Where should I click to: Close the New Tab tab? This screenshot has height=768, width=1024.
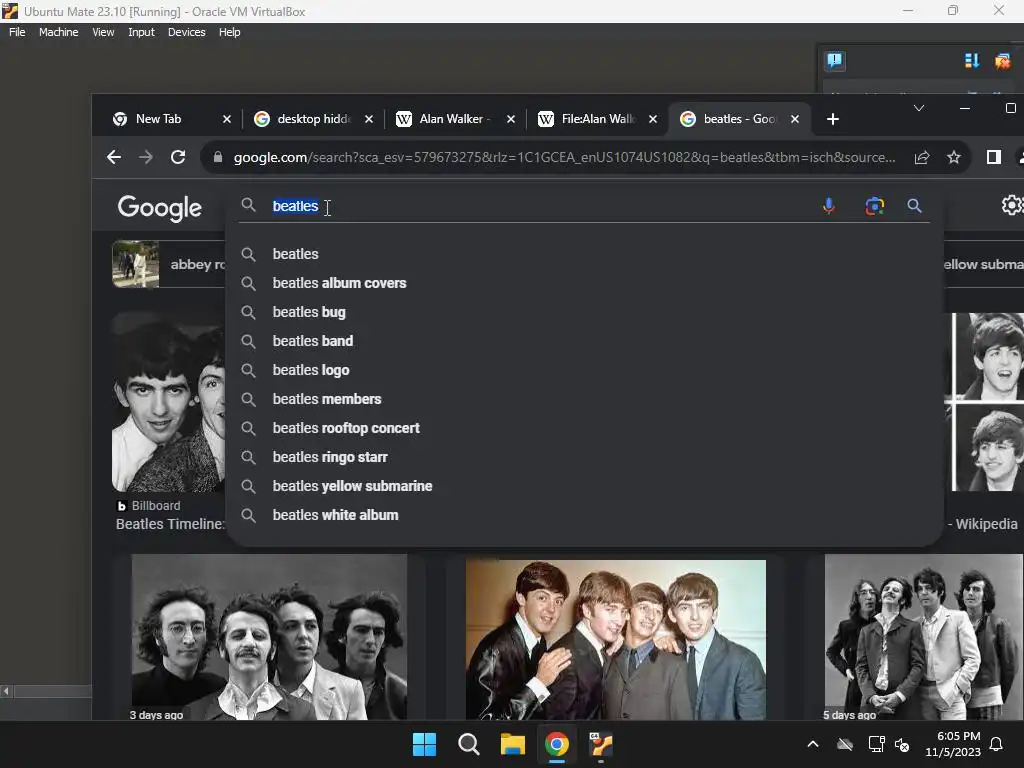click(x=227, y=119)
